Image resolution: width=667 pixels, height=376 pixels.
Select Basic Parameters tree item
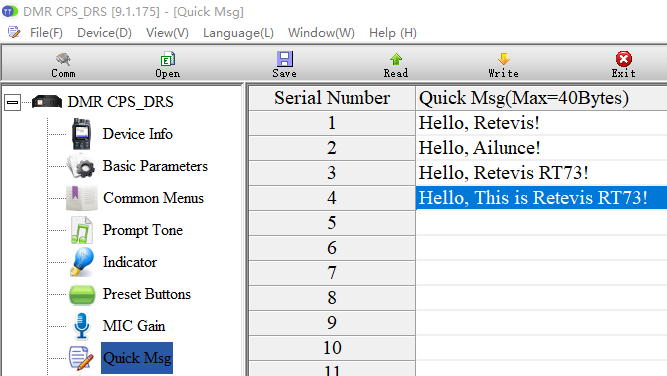click(x=155, y=166)
